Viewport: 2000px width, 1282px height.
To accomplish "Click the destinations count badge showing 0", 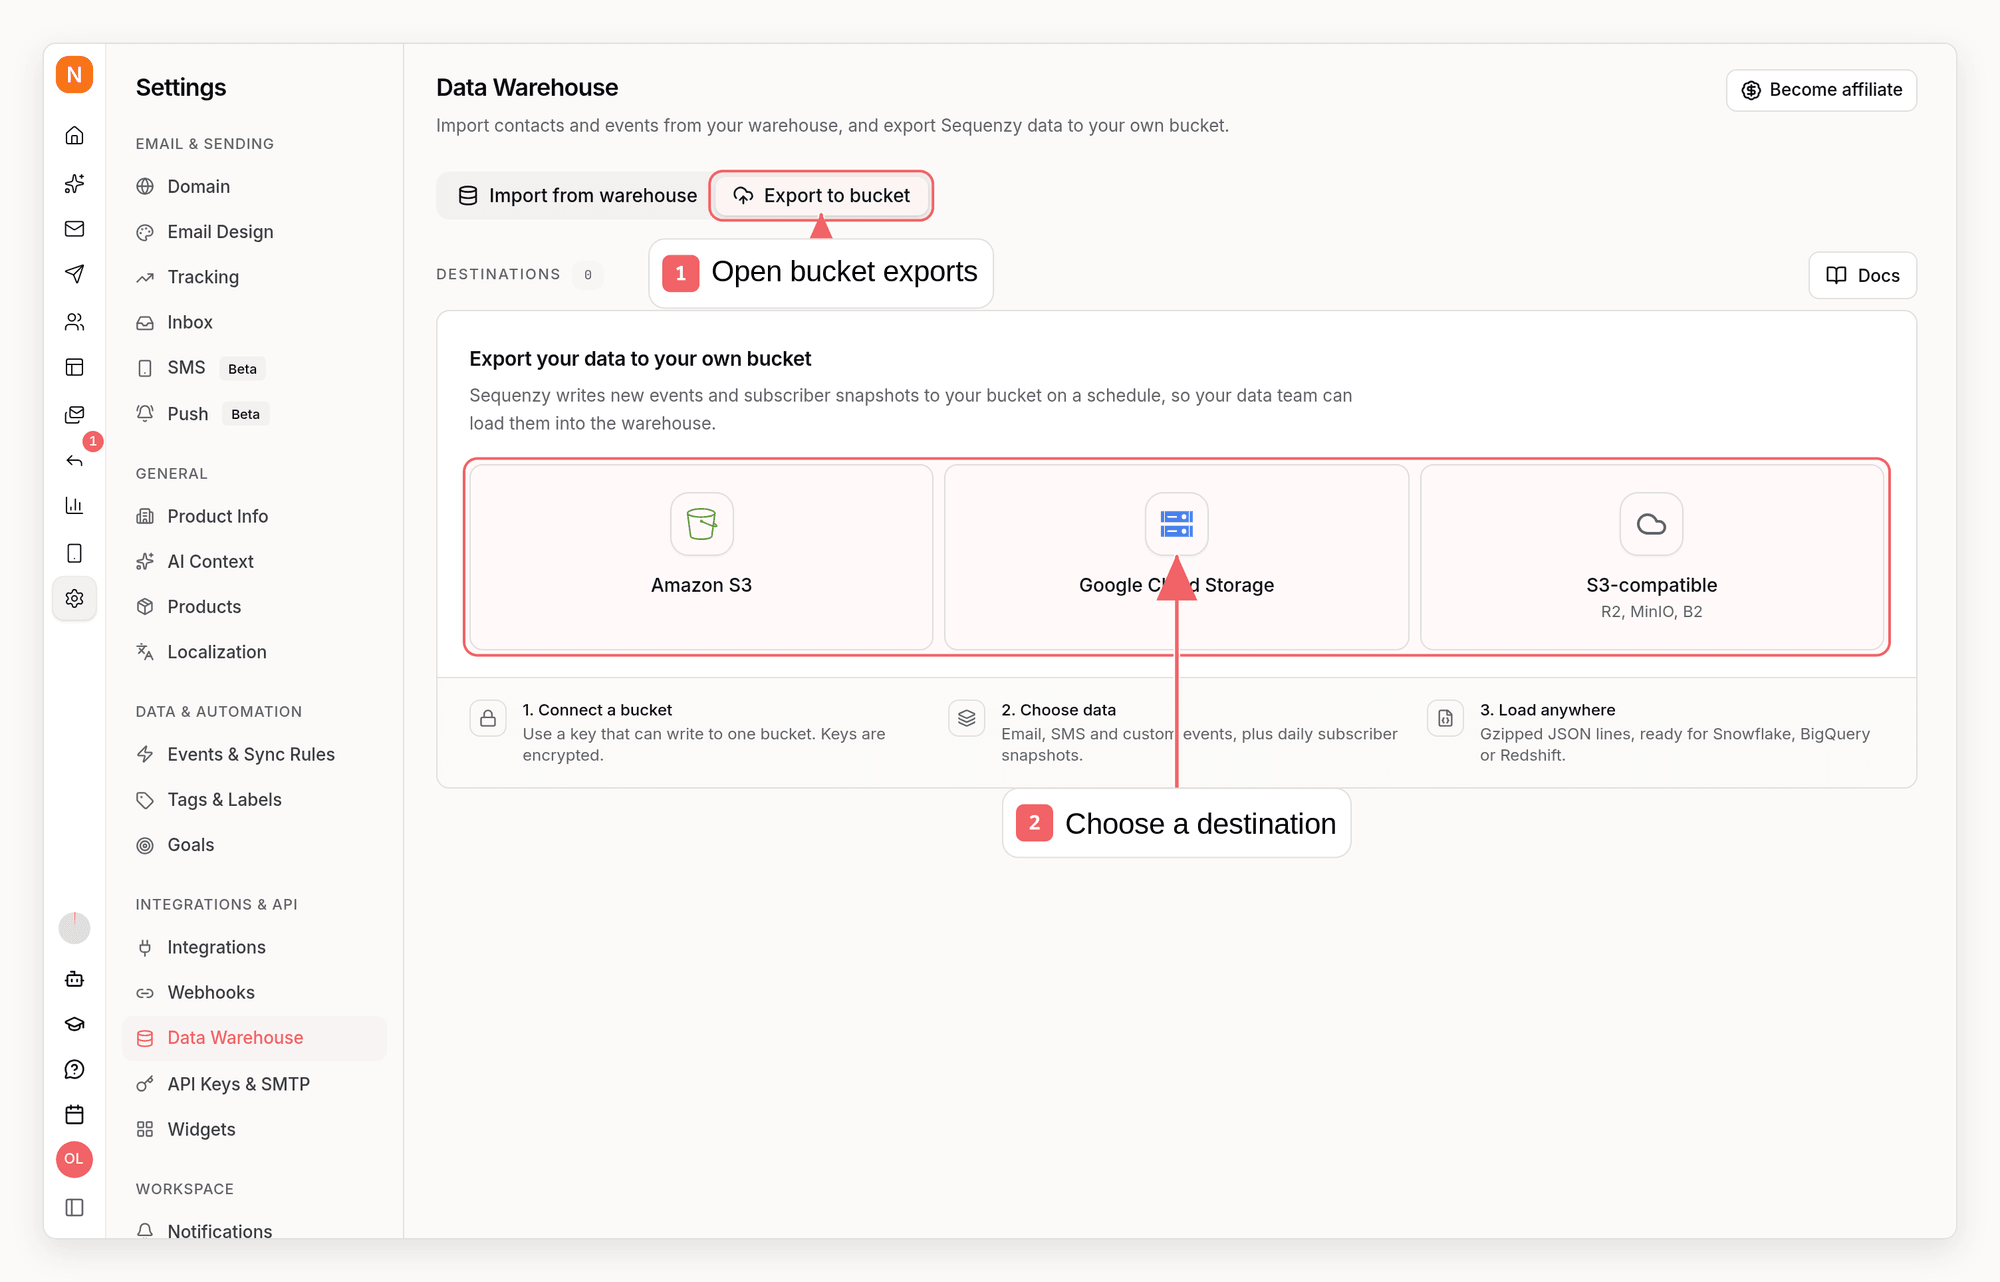I will pyautogui.click(x=588, y=274).
